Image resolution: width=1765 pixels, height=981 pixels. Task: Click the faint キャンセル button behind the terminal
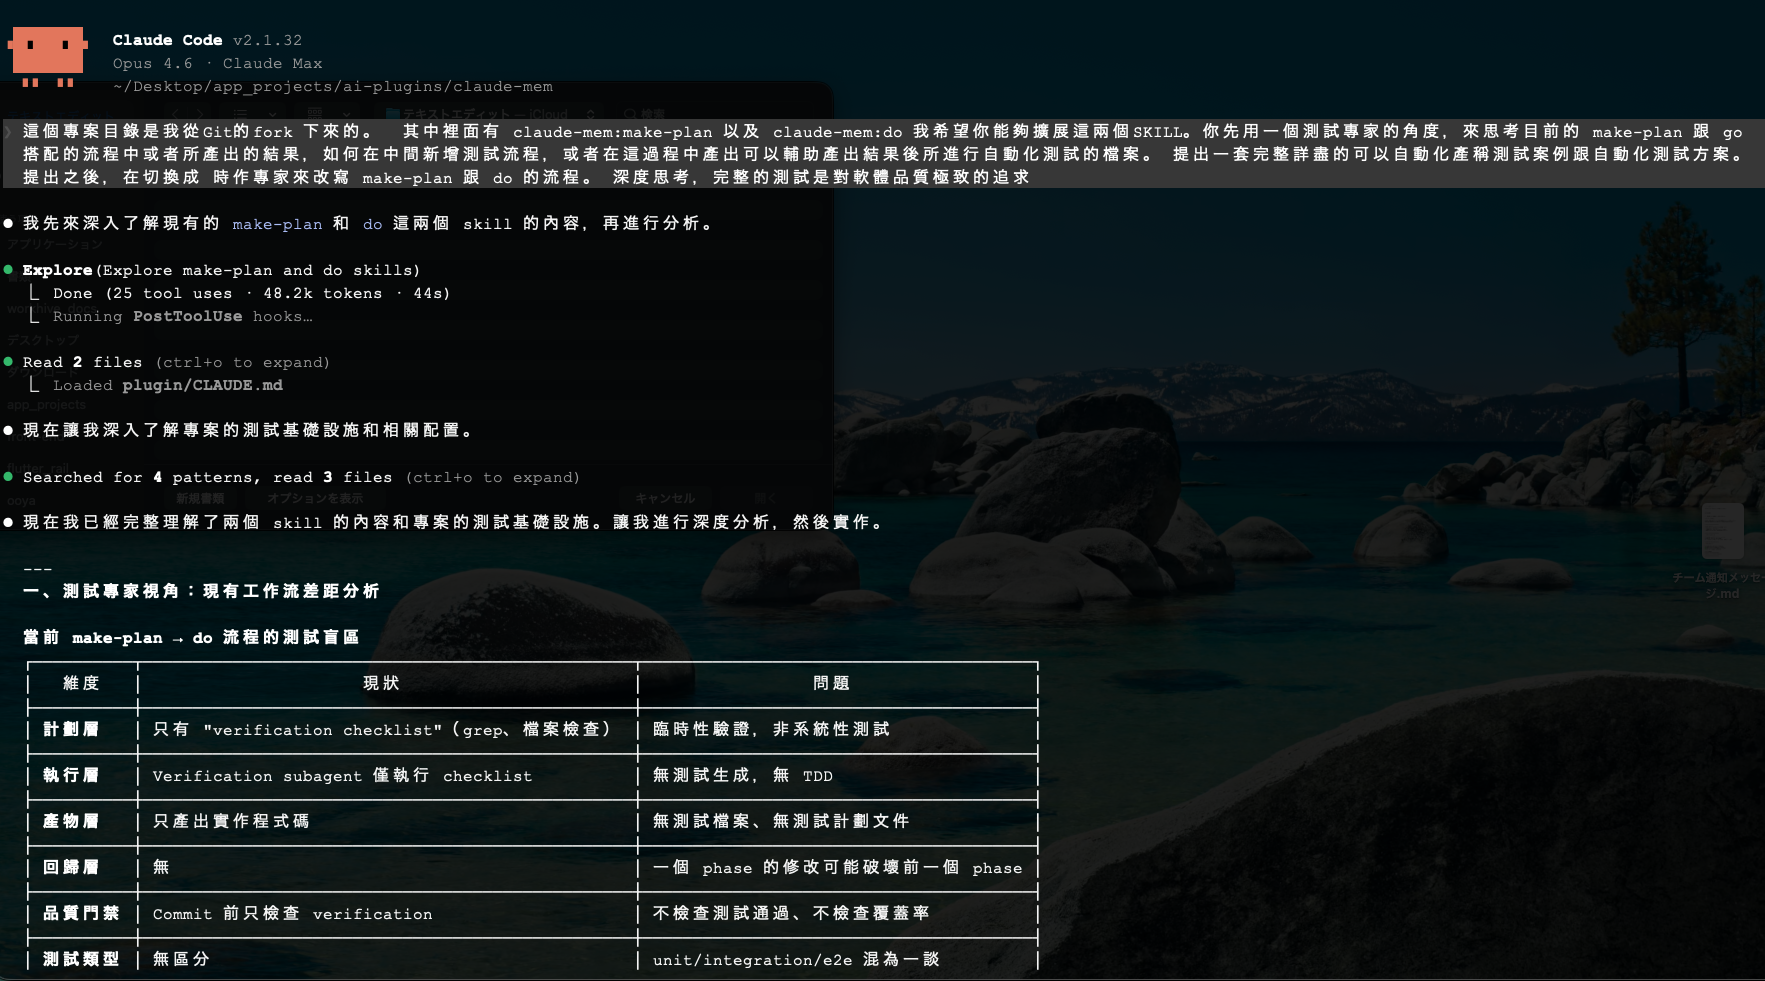(664, 498)
